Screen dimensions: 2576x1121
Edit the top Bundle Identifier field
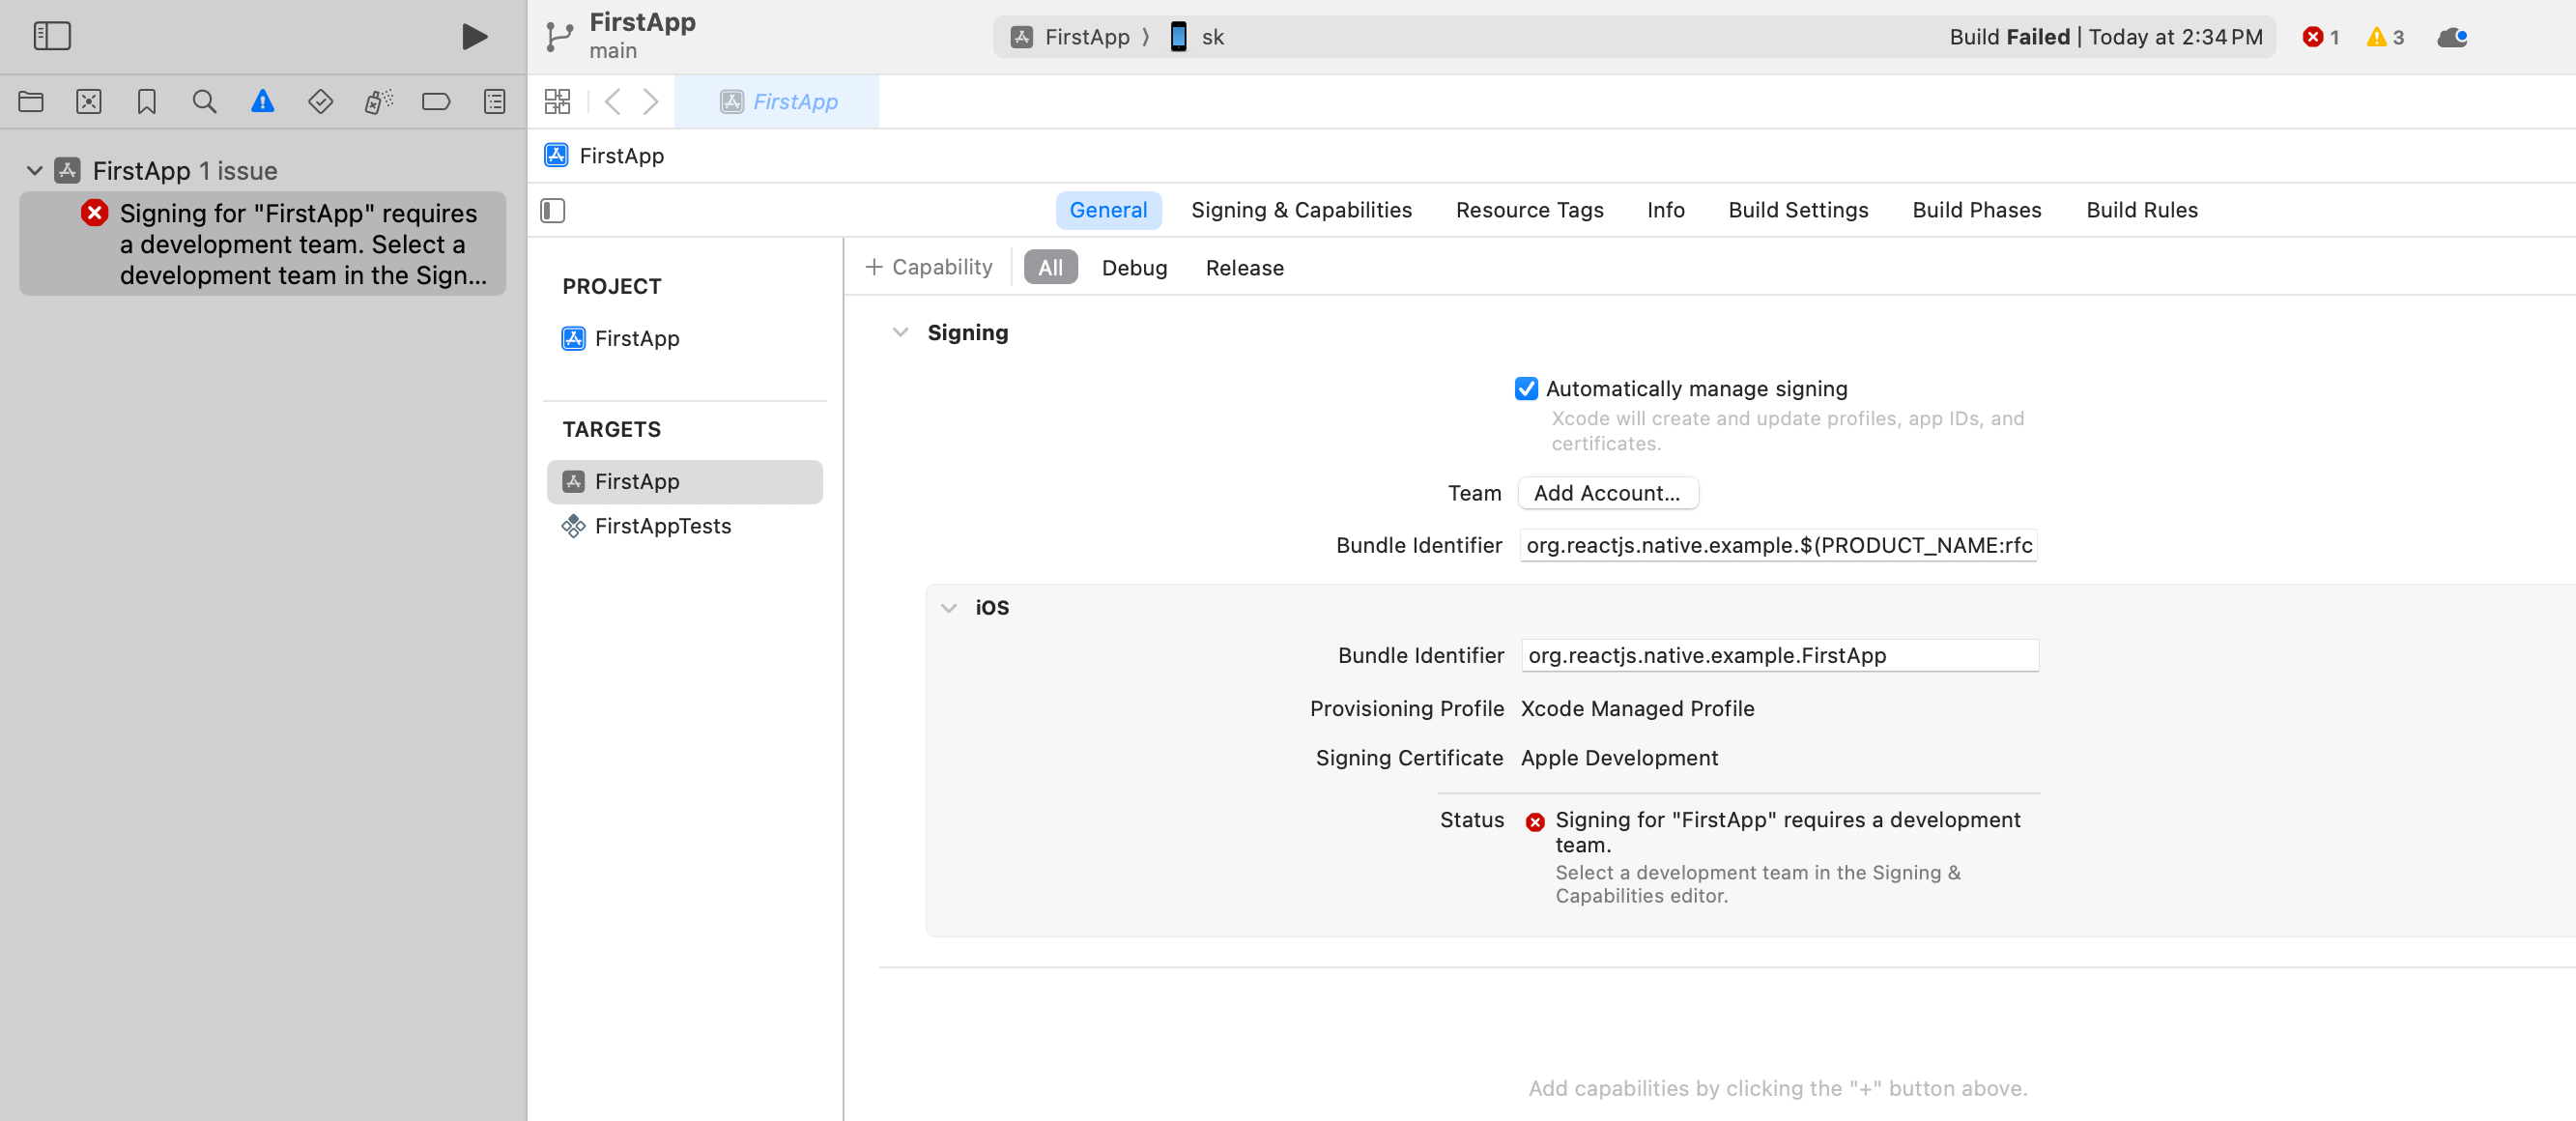[1778, 545]
